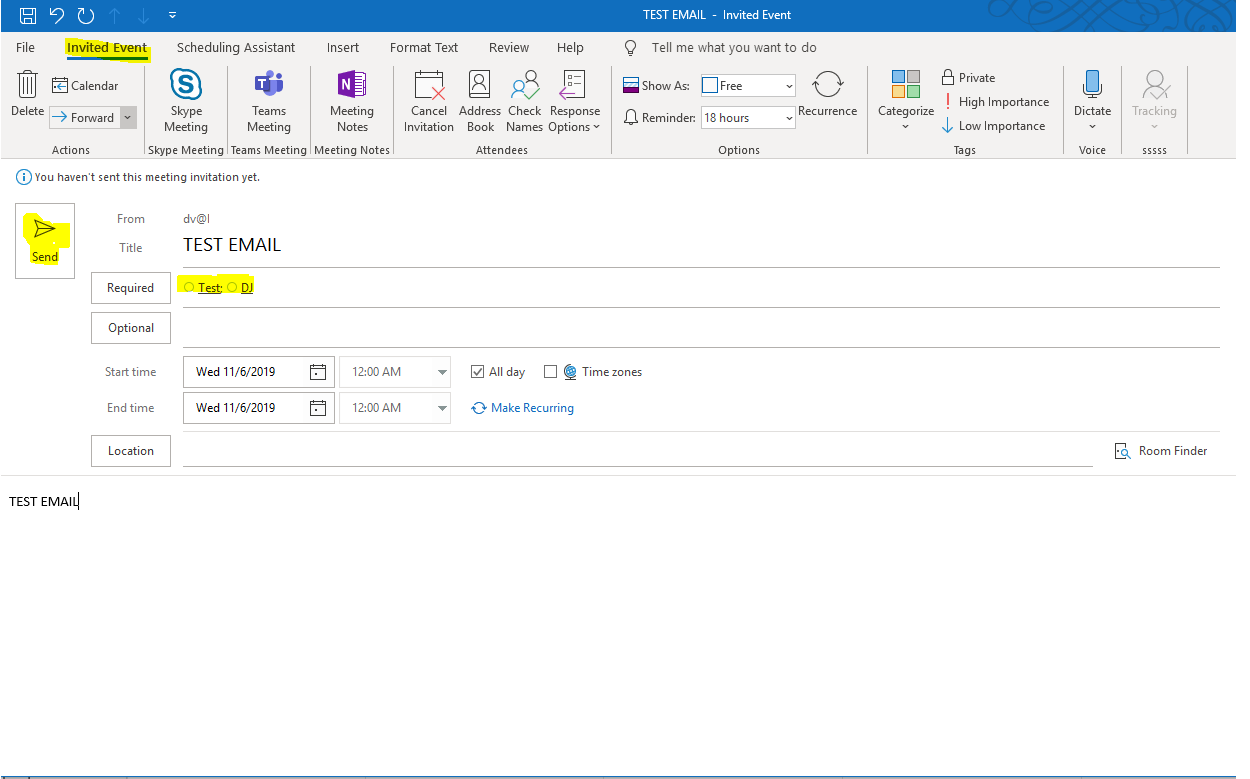Click the TEST EMAIL title field
This screenshot has width=1250, height=779.
[700, 245]
